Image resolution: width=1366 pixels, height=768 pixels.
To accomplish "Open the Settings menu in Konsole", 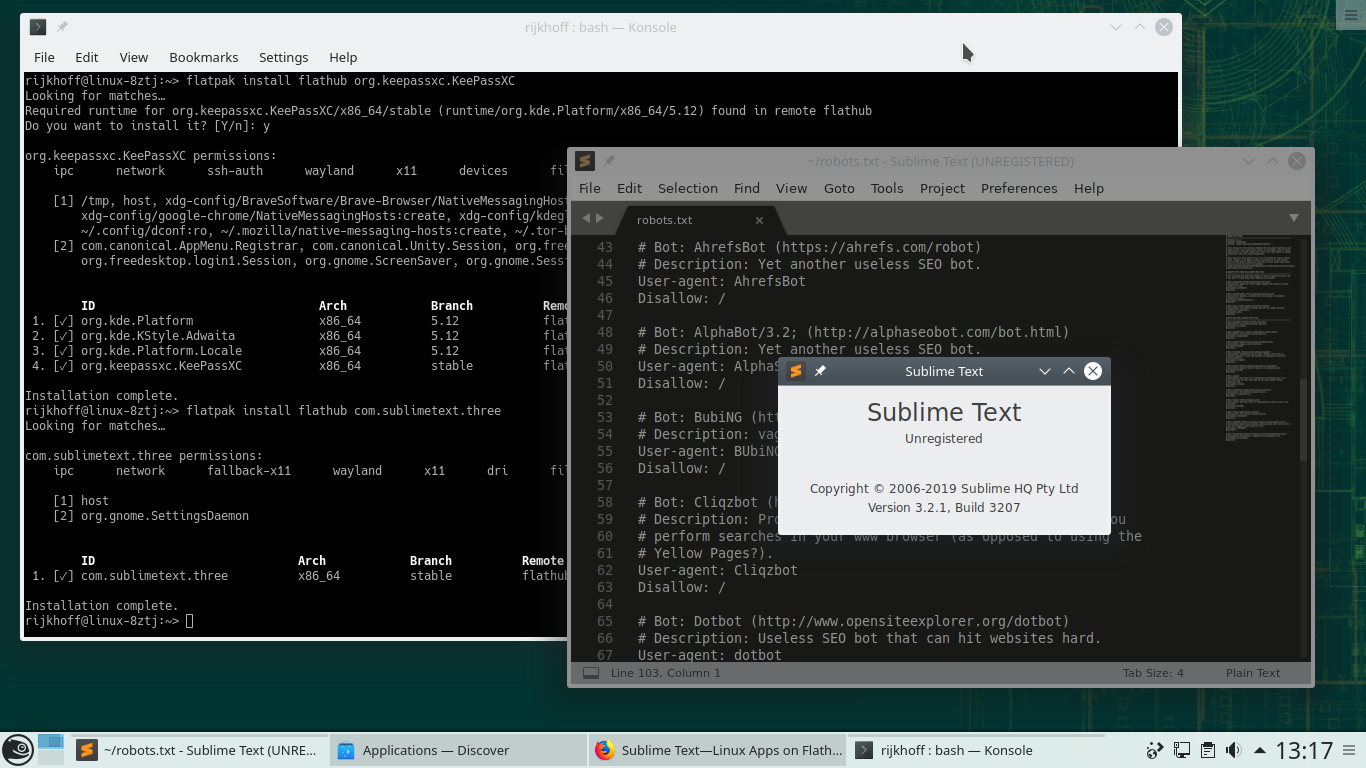I will (284, 57).
